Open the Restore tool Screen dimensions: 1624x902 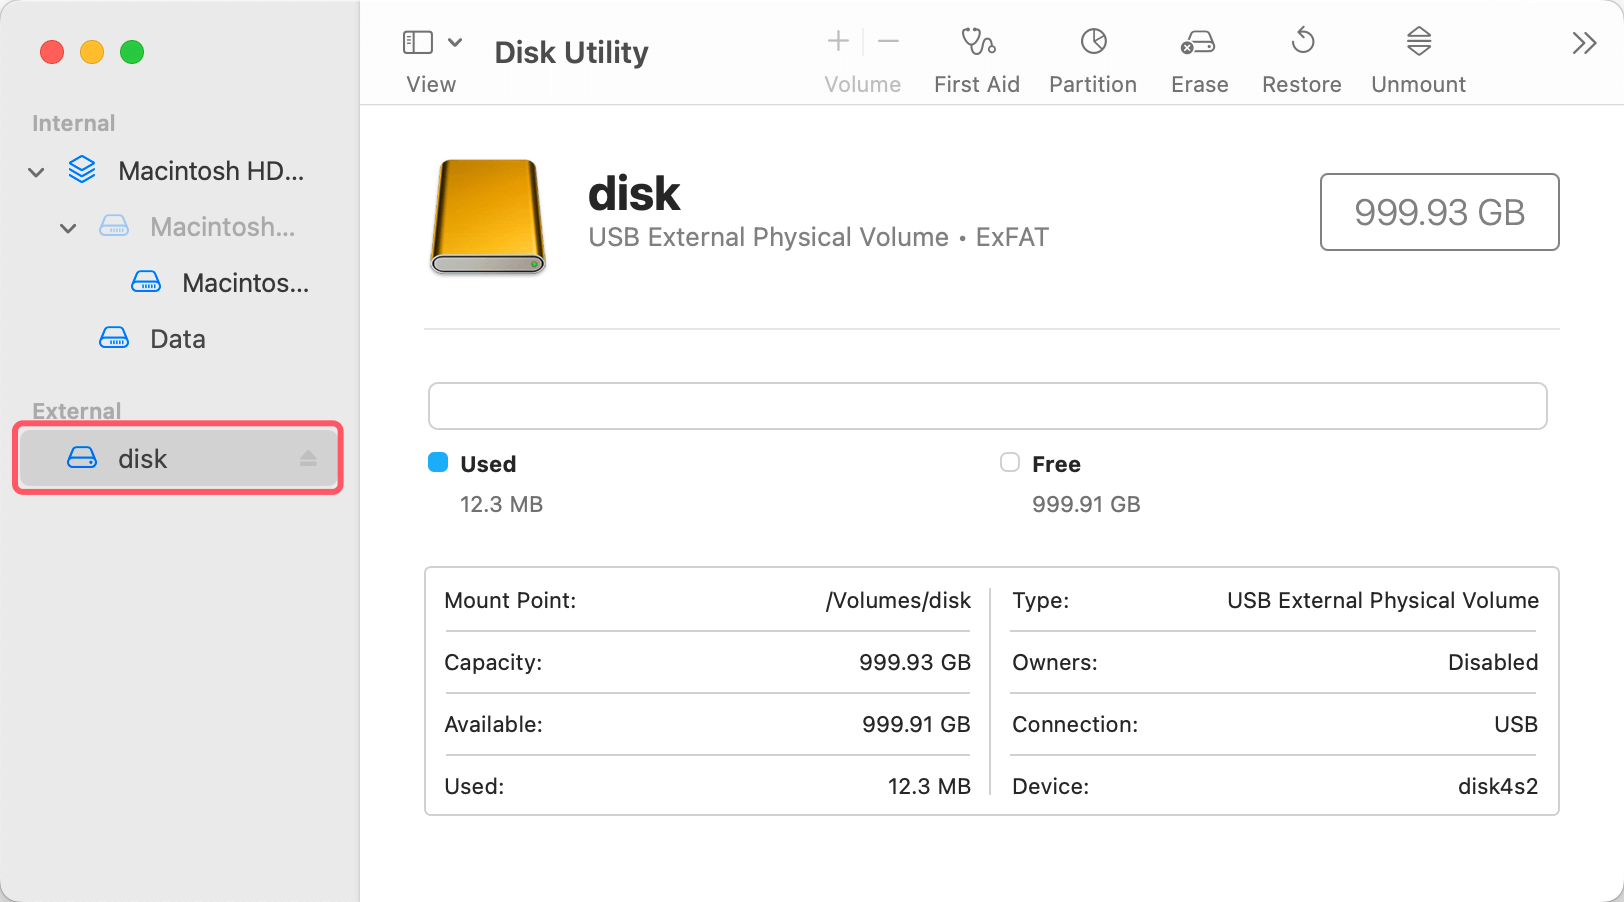click(1301, 57)
